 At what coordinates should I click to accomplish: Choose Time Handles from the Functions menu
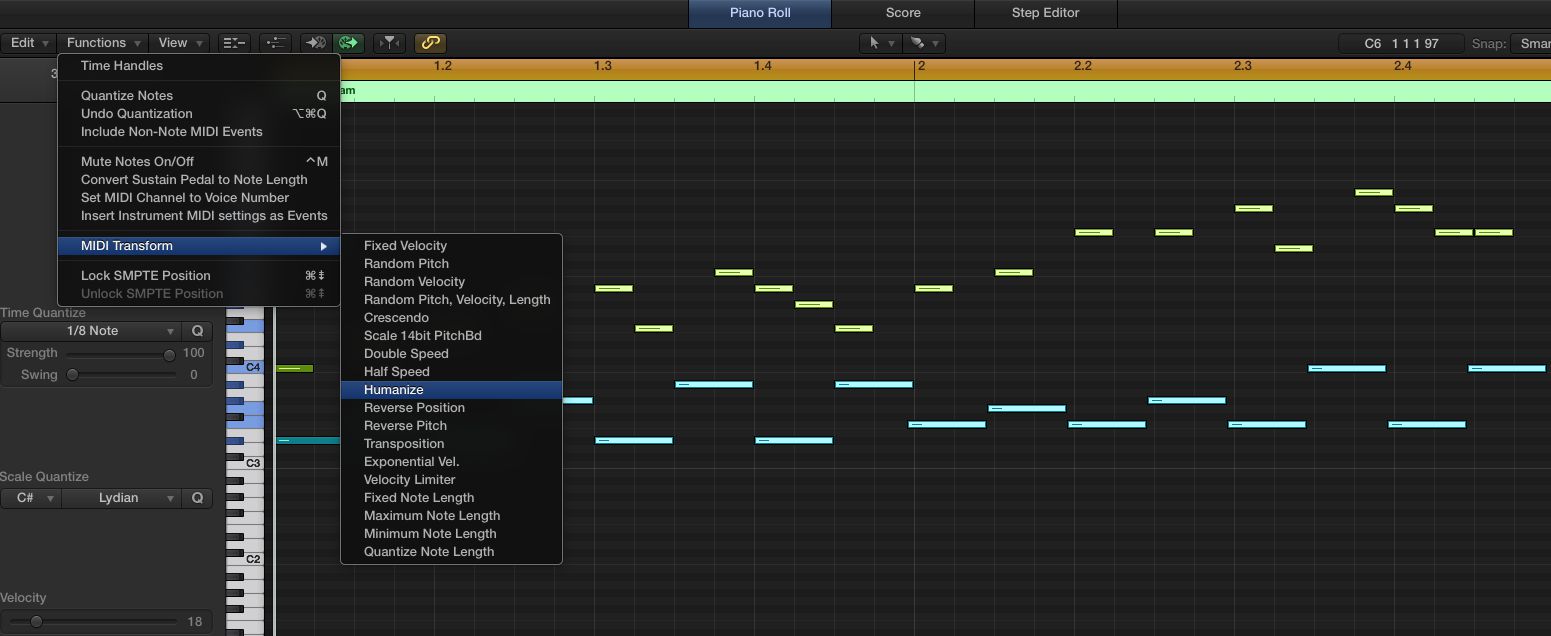[199, 66]
